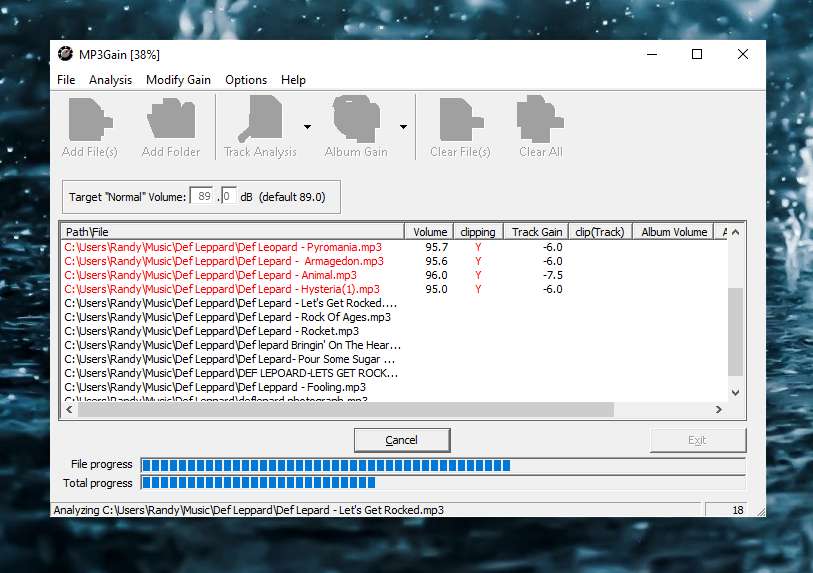
Task: Expand the Album Gain dropdown arrow
Action: coord(403,127)
